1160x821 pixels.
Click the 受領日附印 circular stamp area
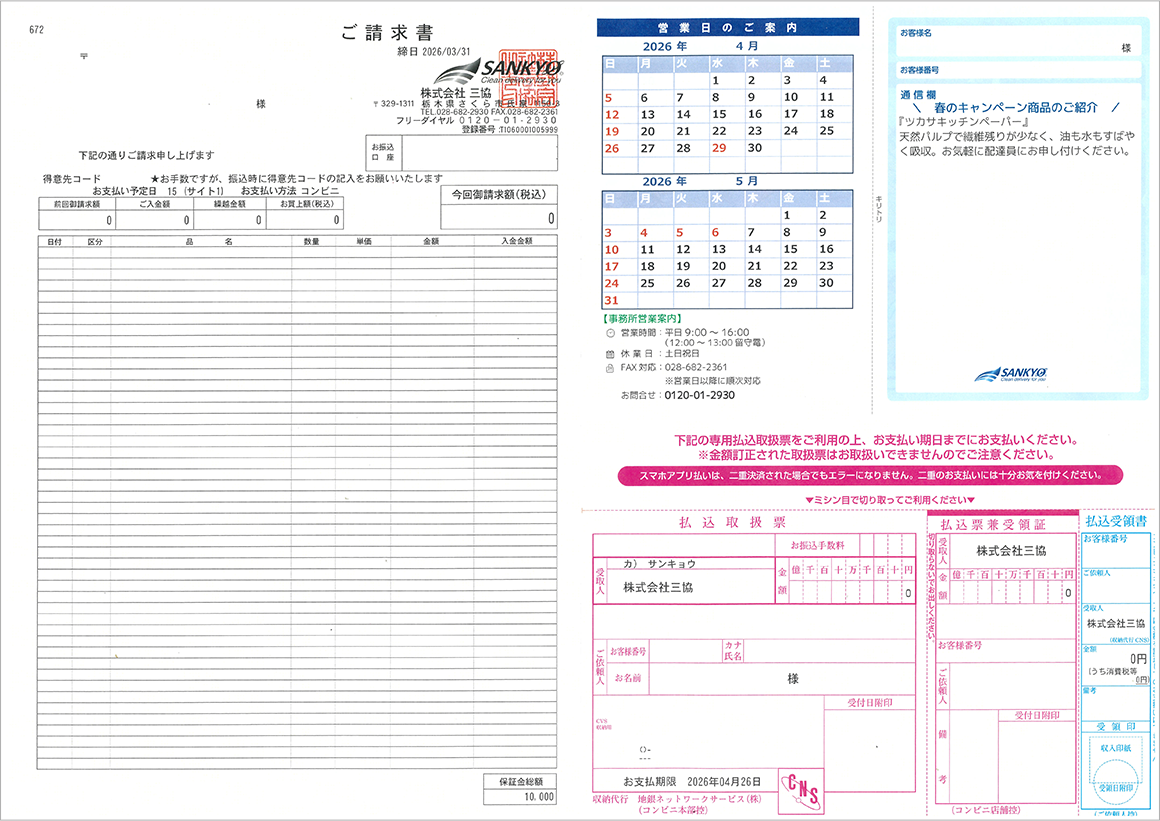pos(1116,787)
